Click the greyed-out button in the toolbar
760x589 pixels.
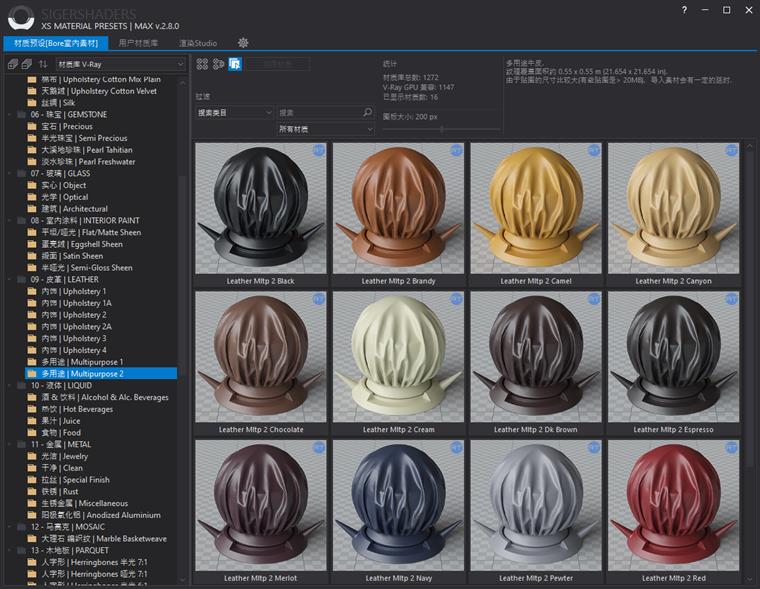click(279, 64)
